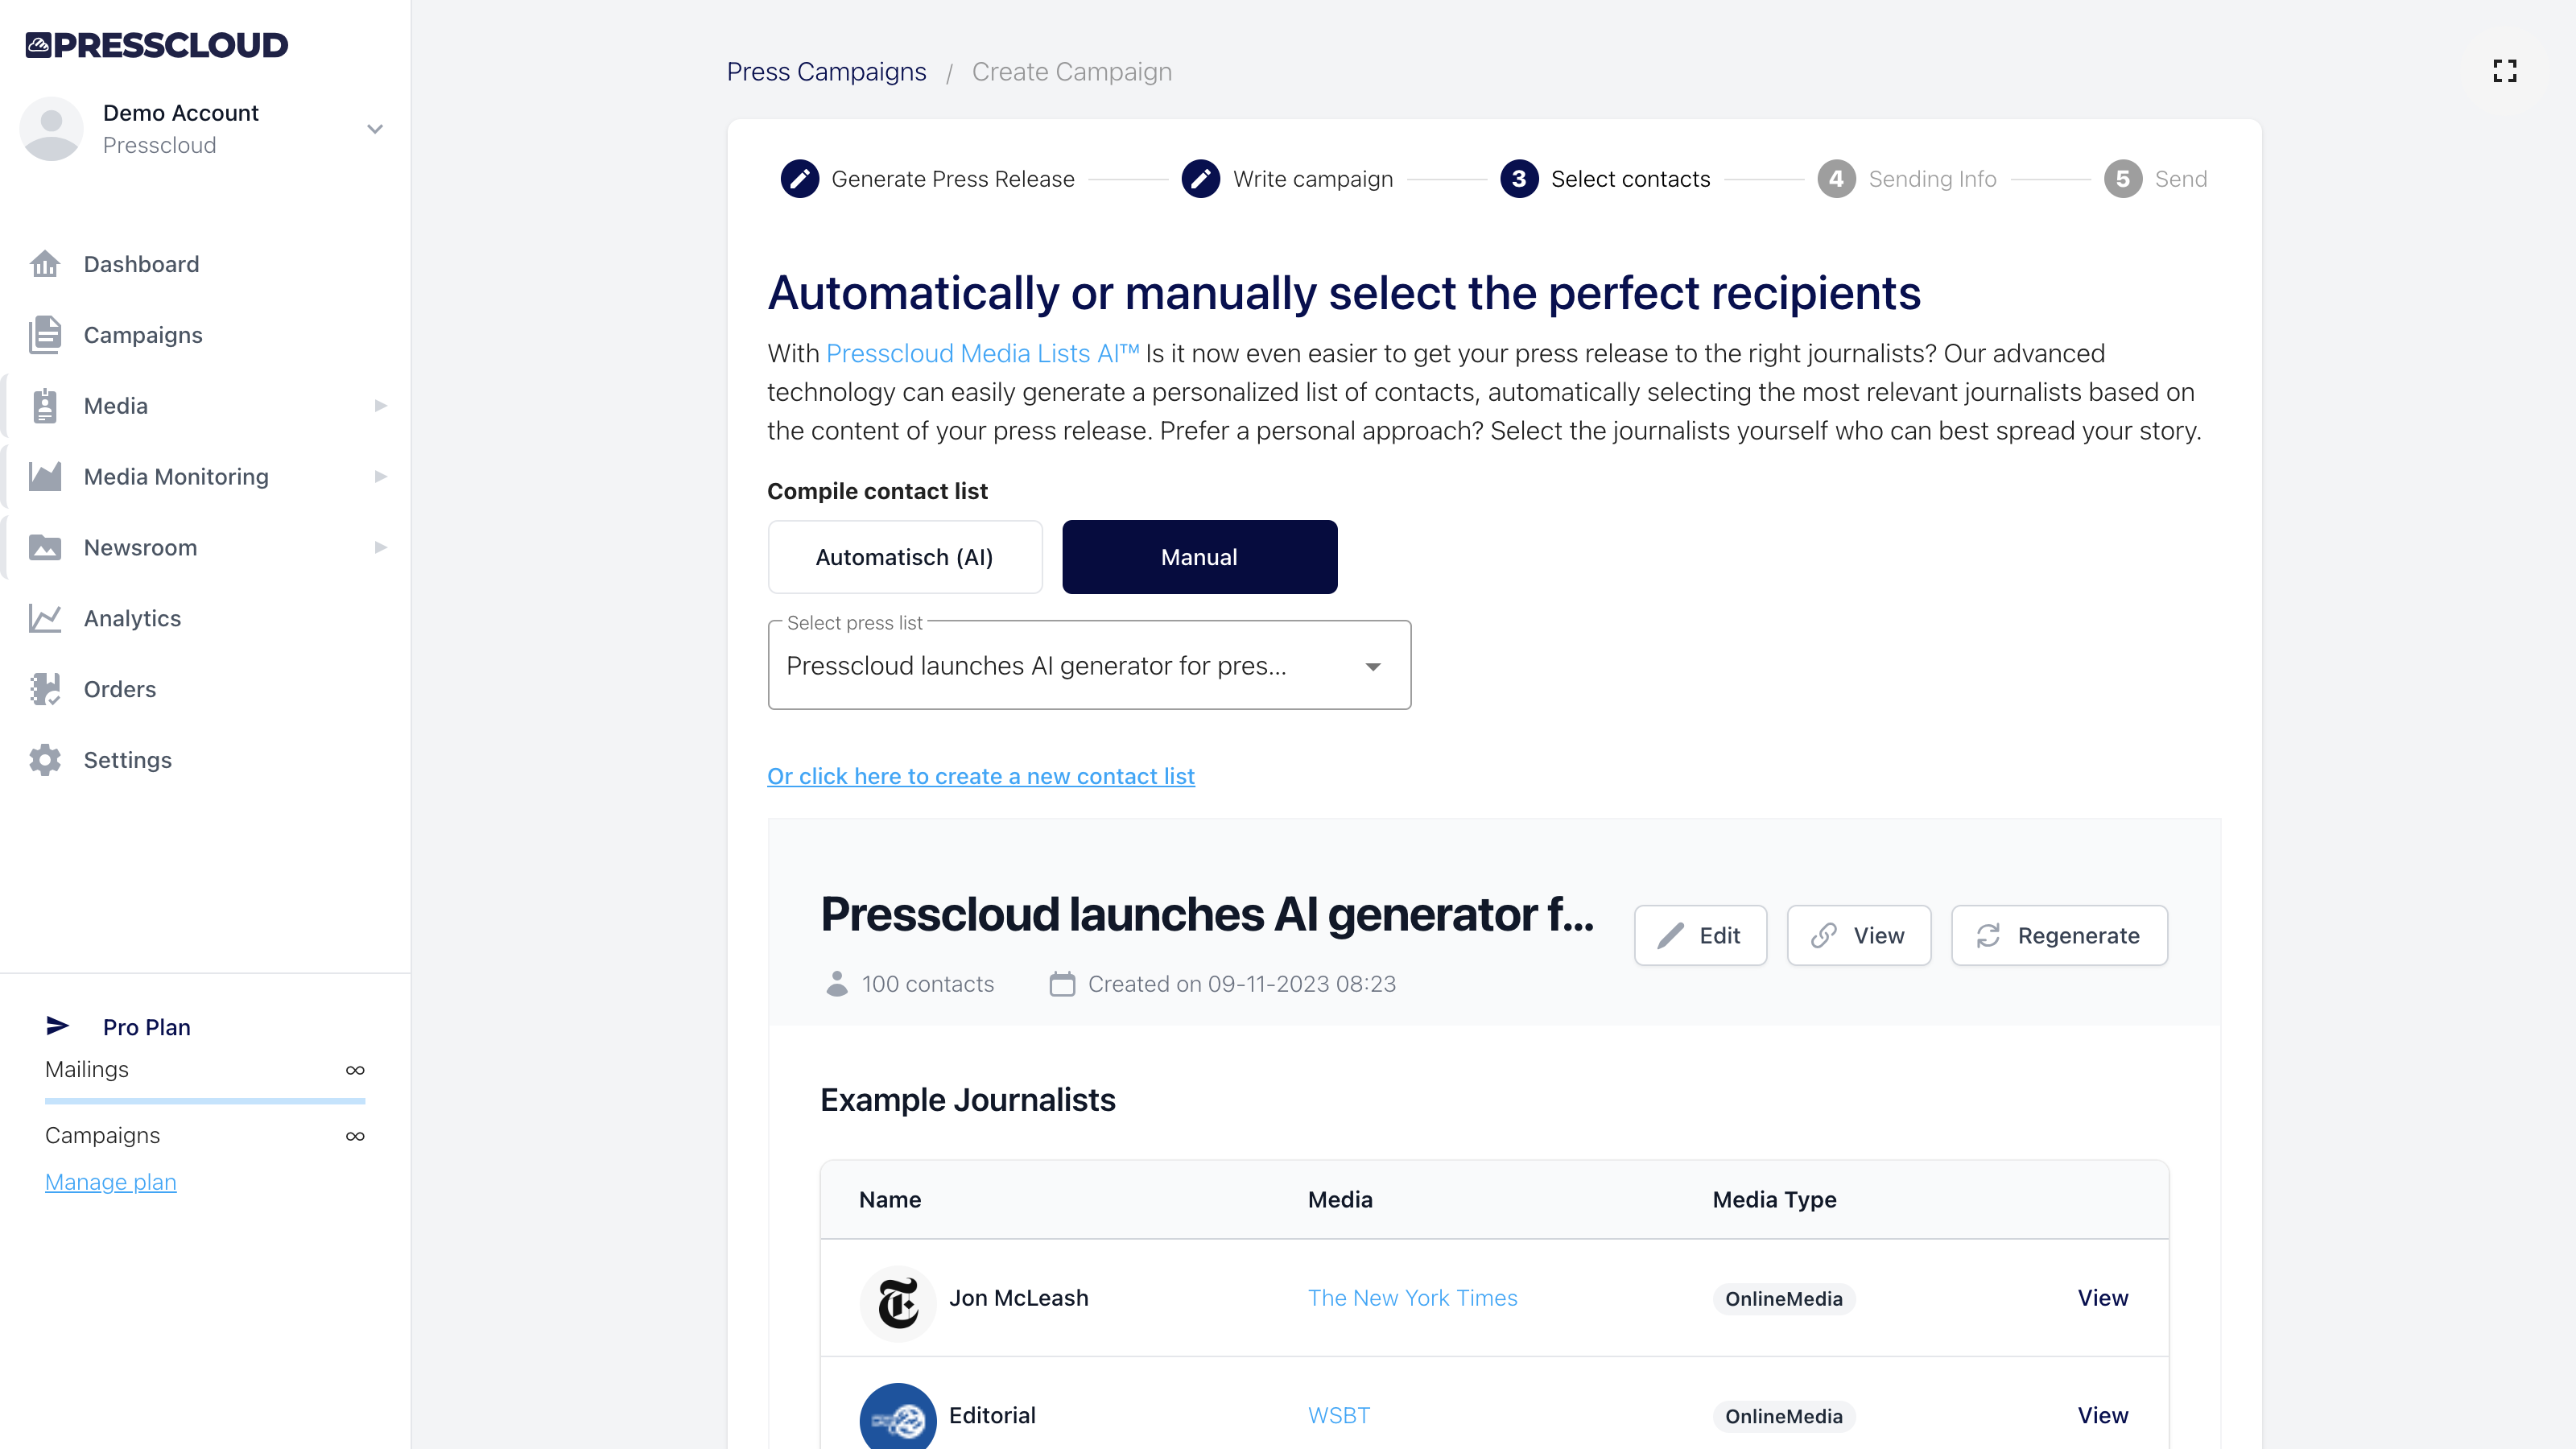Regenerate the contact list
Viewport: 2576px width, 1449px height.
pyautogui.click(x=2058, y=935)
